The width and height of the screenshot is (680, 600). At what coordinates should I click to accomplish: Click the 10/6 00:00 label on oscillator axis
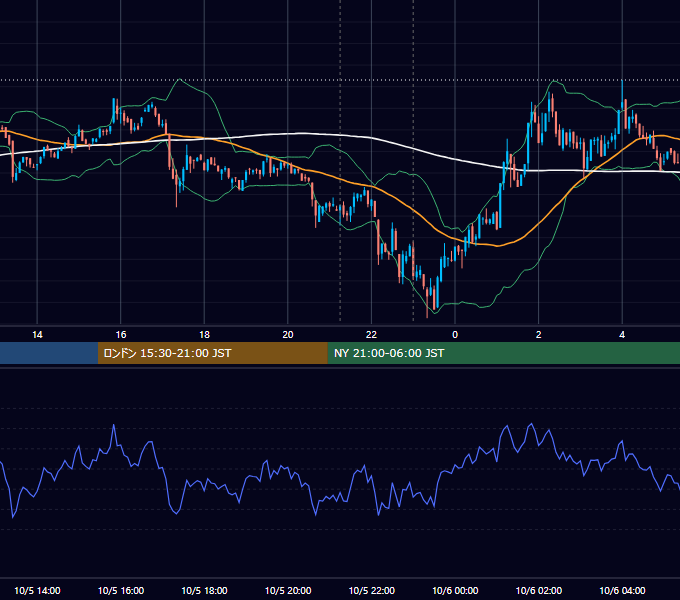455,590
